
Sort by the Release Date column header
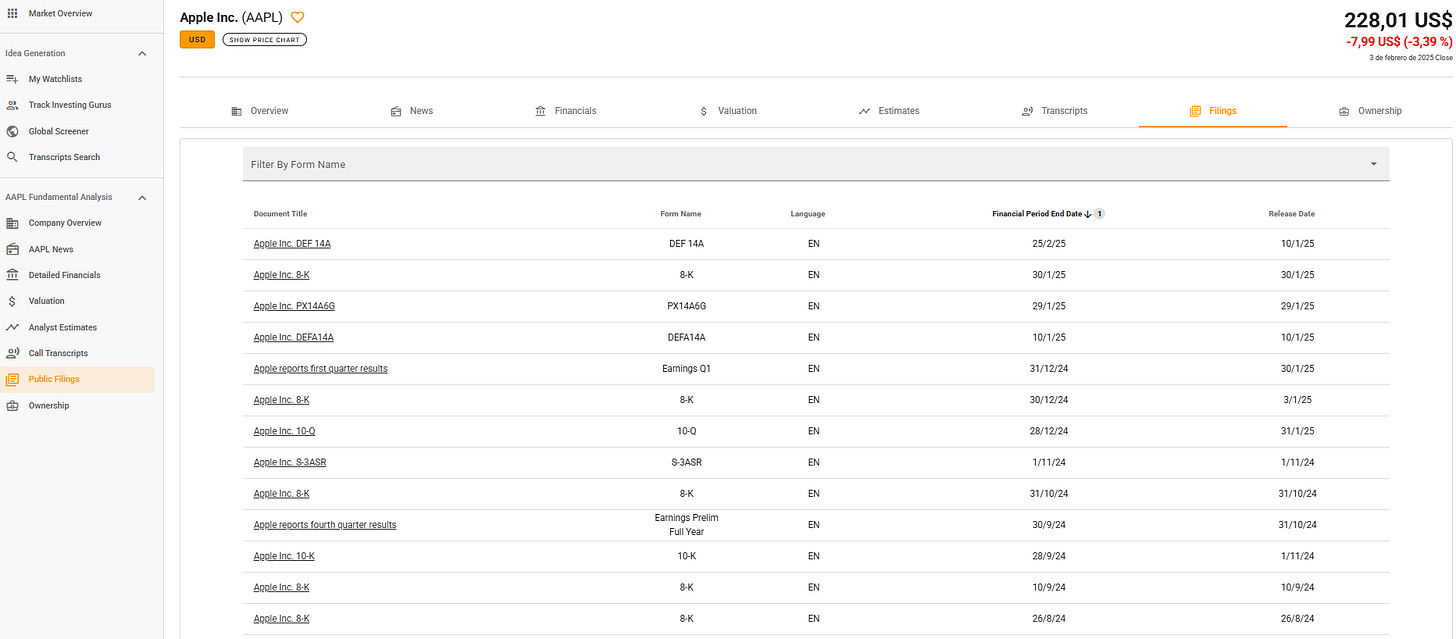[1291, 214]
